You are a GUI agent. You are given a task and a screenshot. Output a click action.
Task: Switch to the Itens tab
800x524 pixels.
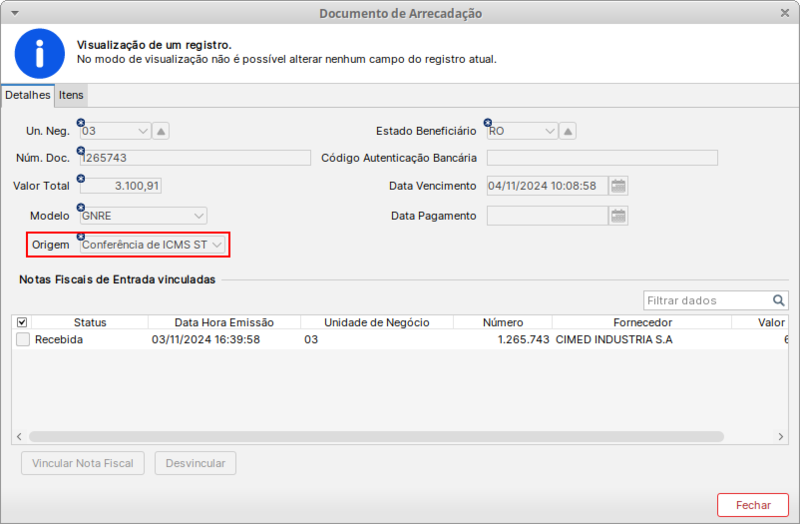pyautogui.click(x=71, y=95)
